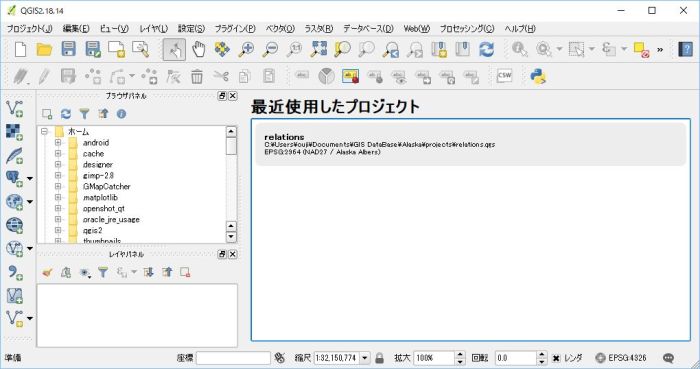
Task: Click the messages log speech bubble
Action: click(x=668, y=358)
